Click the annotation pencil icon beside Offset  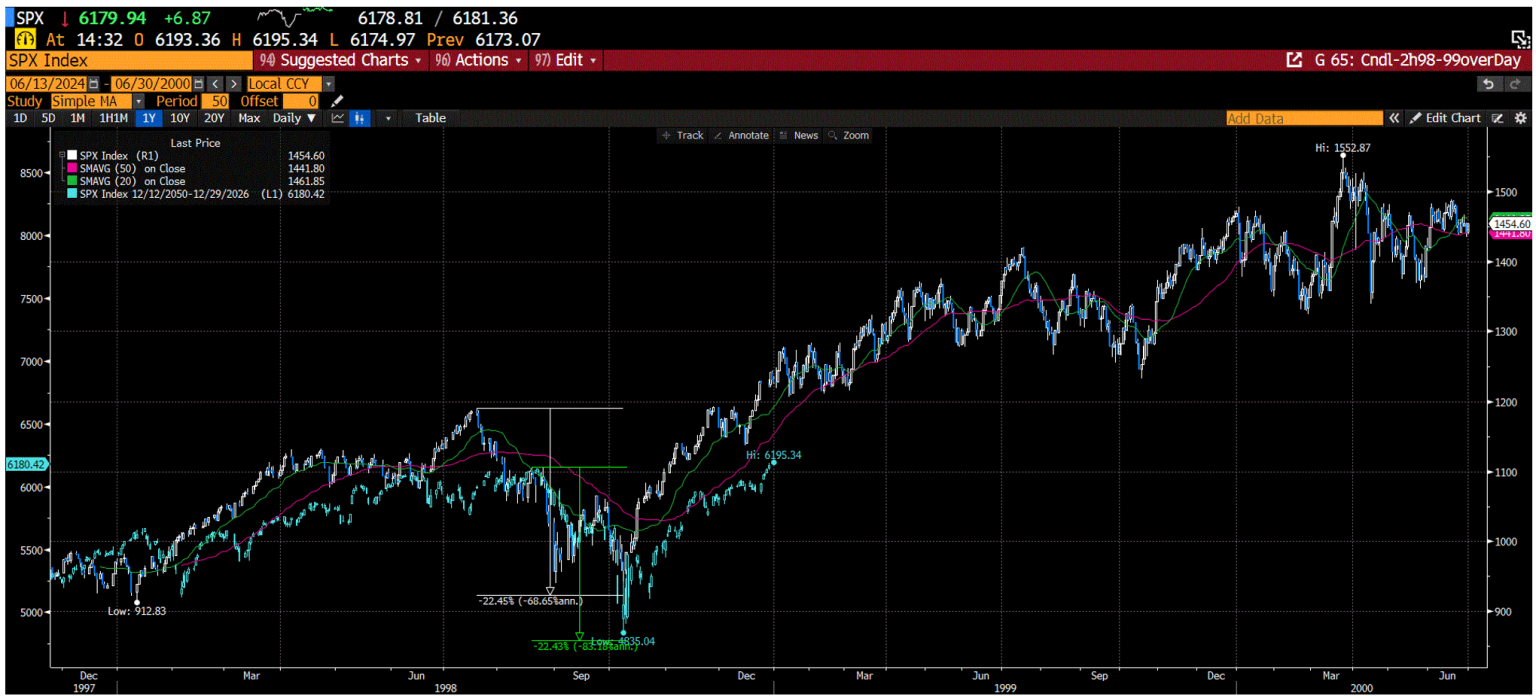pyautogui.click(x=336, y=100)
